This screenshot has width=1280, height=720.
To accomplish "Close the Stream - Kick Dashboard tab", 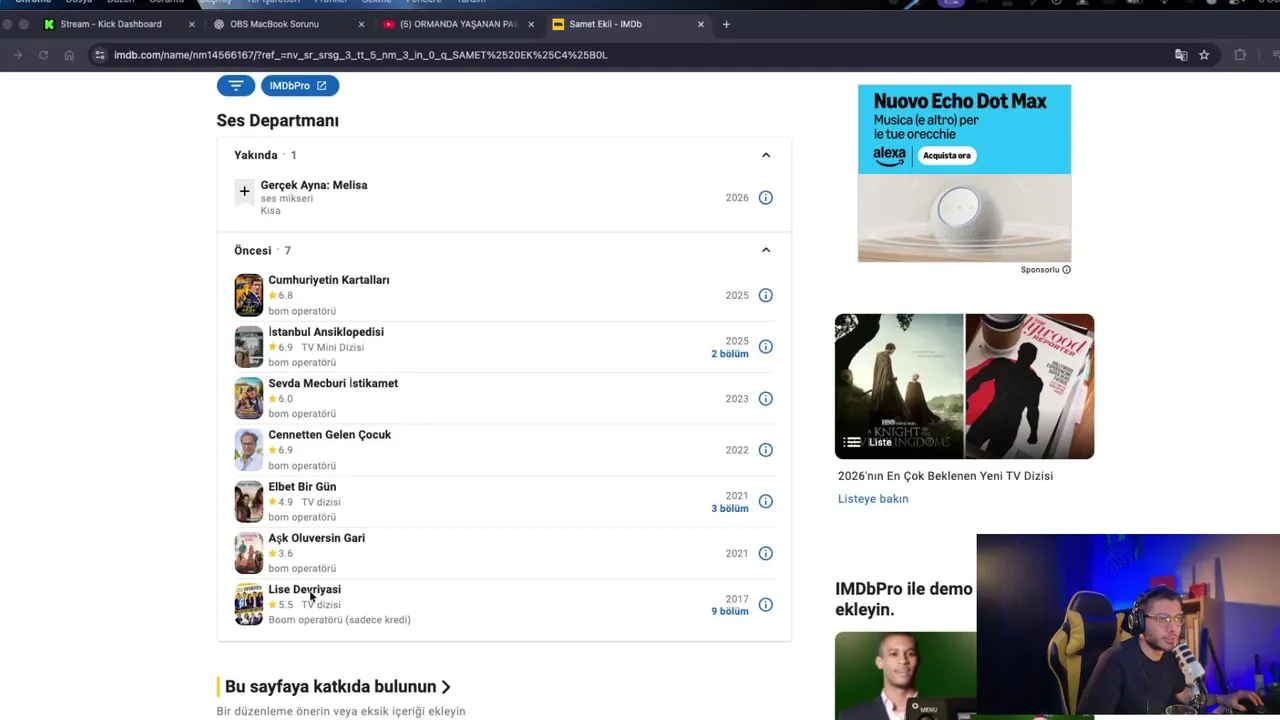I will pyautogui.click(x=192, y=24).
